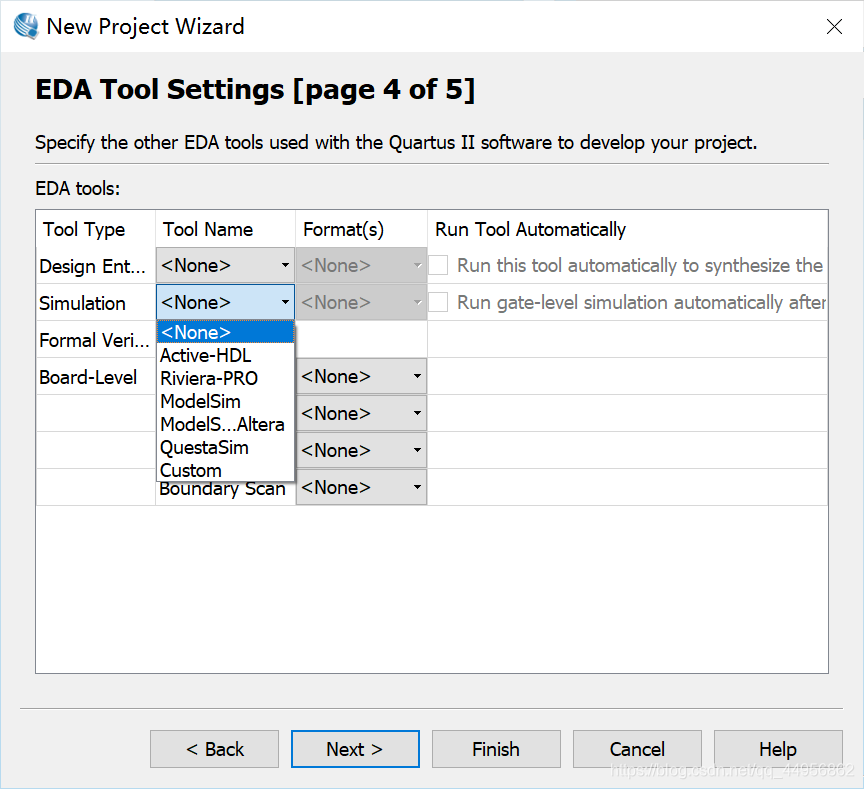Click the Format(s) column header

click(x=361, y=229)
